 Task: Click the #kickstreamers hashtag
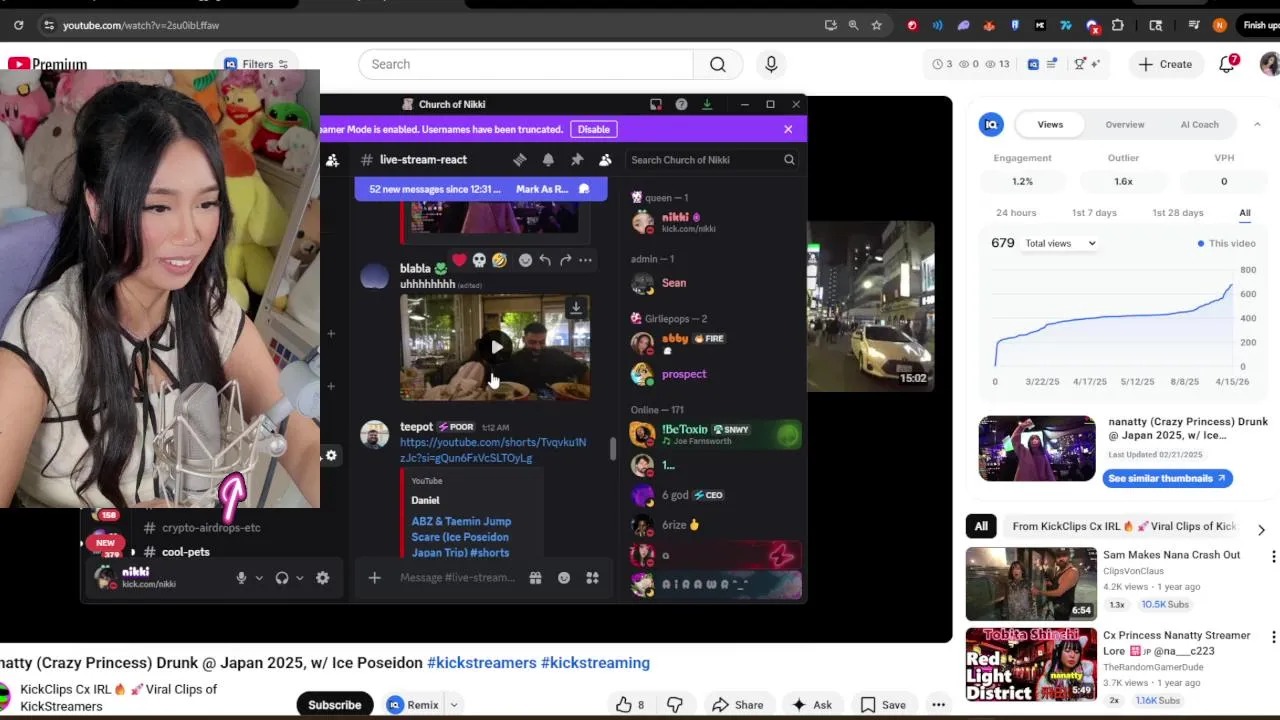[x=482, y=663]
